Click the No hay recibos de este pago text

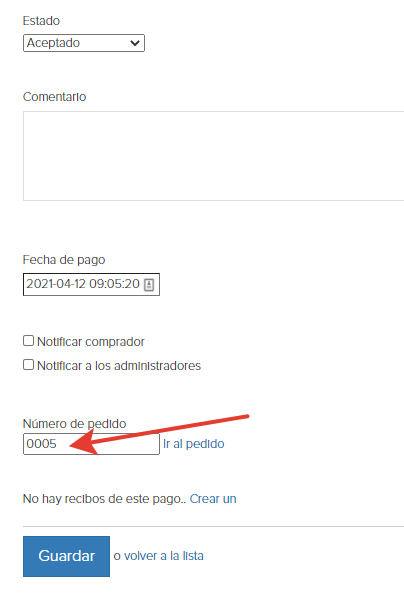104,499
